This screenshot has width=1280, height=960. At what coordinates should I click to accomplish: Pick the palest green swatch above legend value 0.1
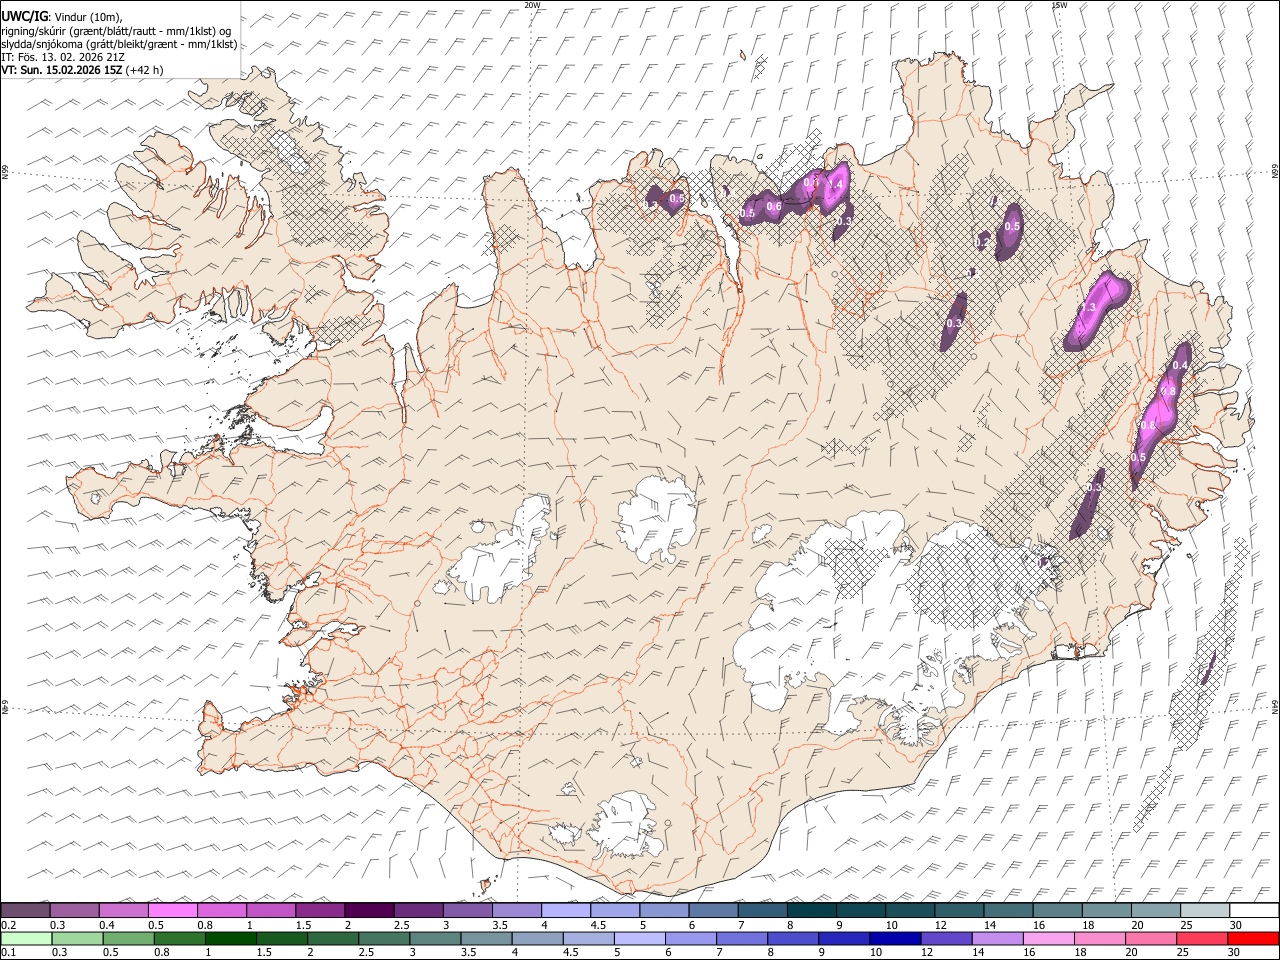pos(25,938)
